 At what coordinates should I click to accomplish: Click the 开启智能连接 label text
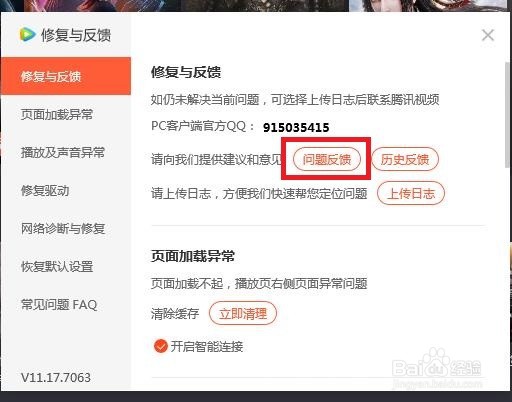[x=207, y=347]
